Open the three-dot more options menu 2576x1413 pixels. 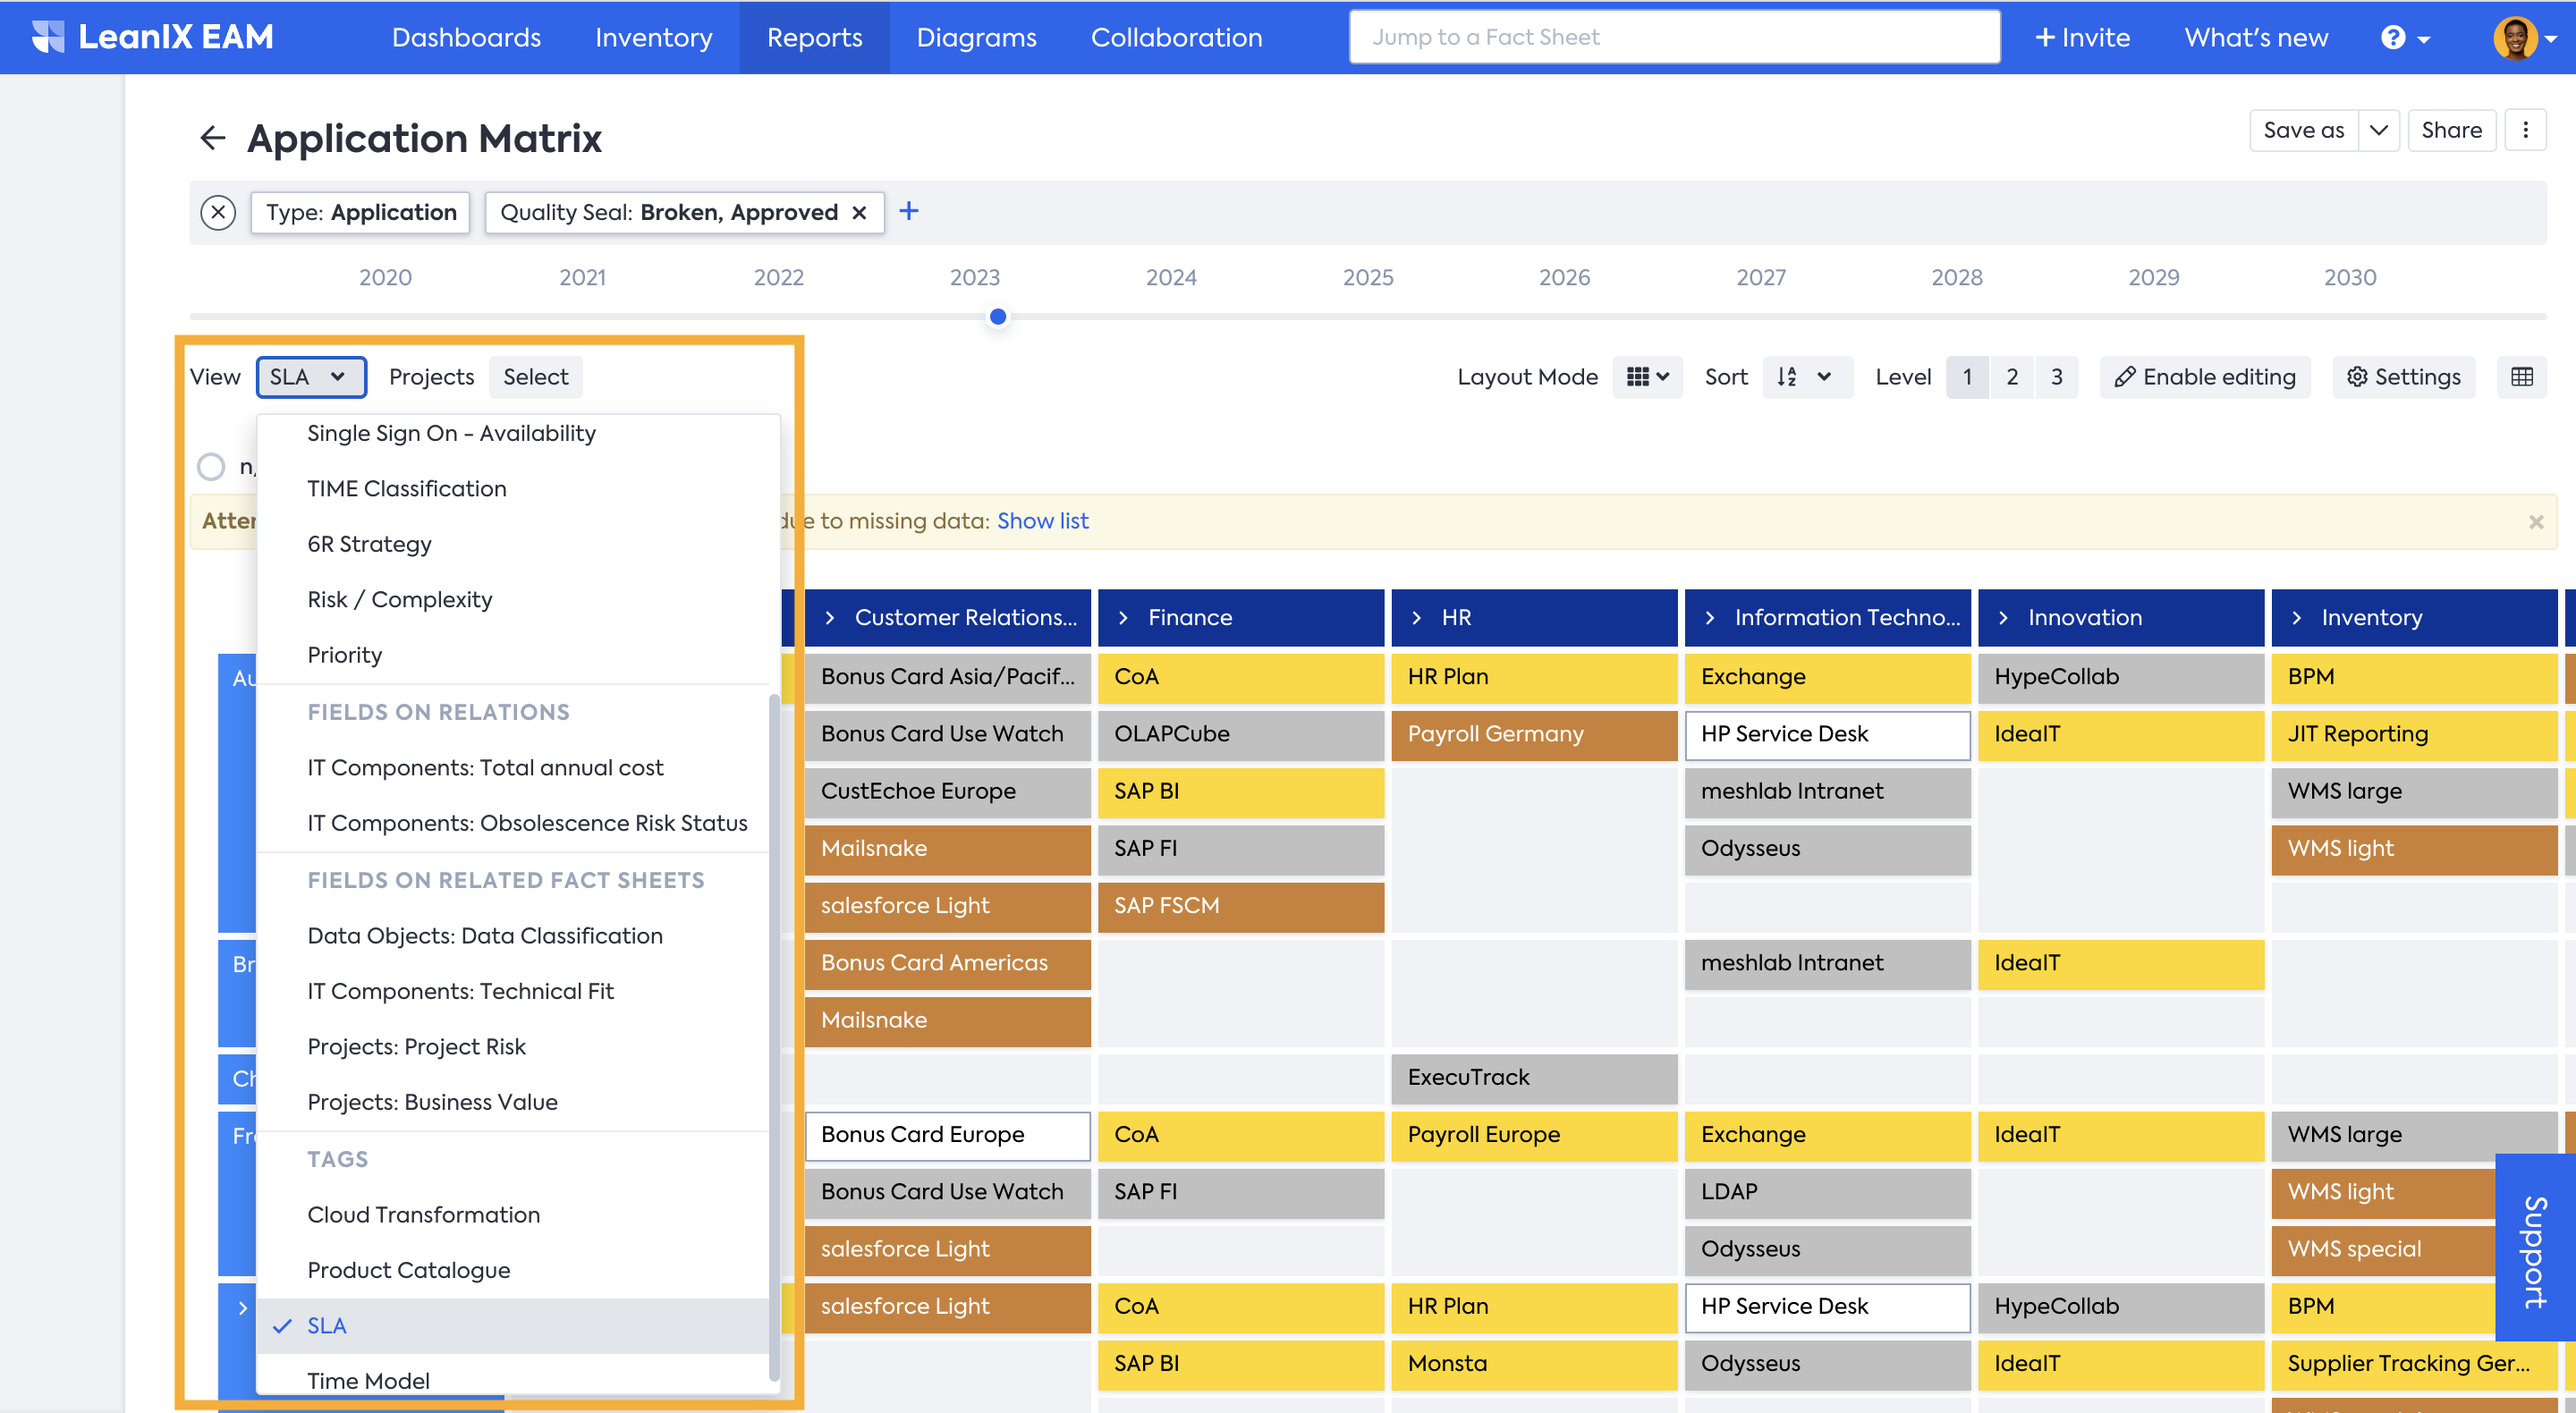[2525, 130]
